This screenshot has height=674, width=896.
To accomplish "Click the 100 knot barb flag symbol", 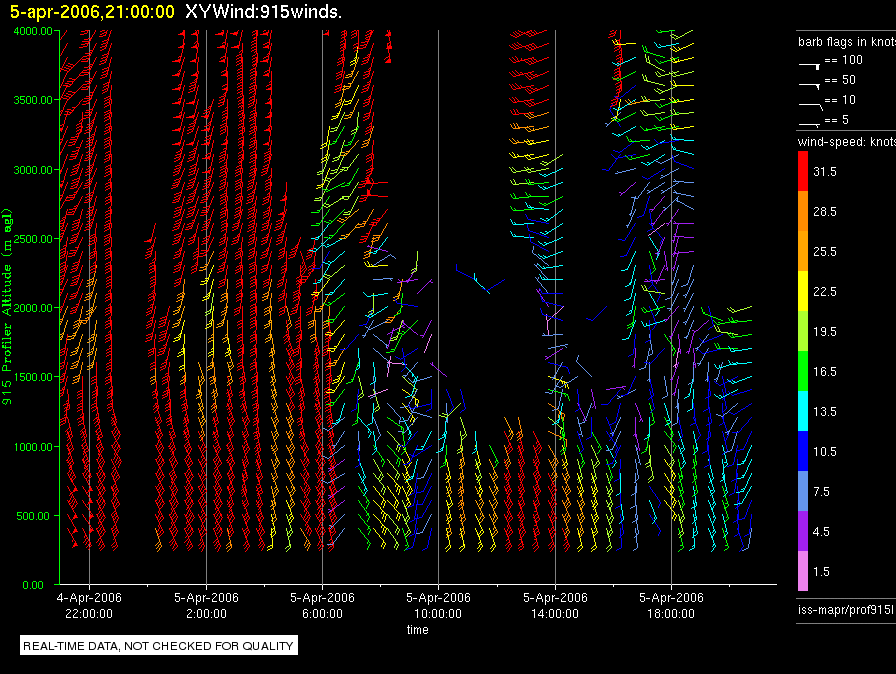I will (x=809, y=62).
